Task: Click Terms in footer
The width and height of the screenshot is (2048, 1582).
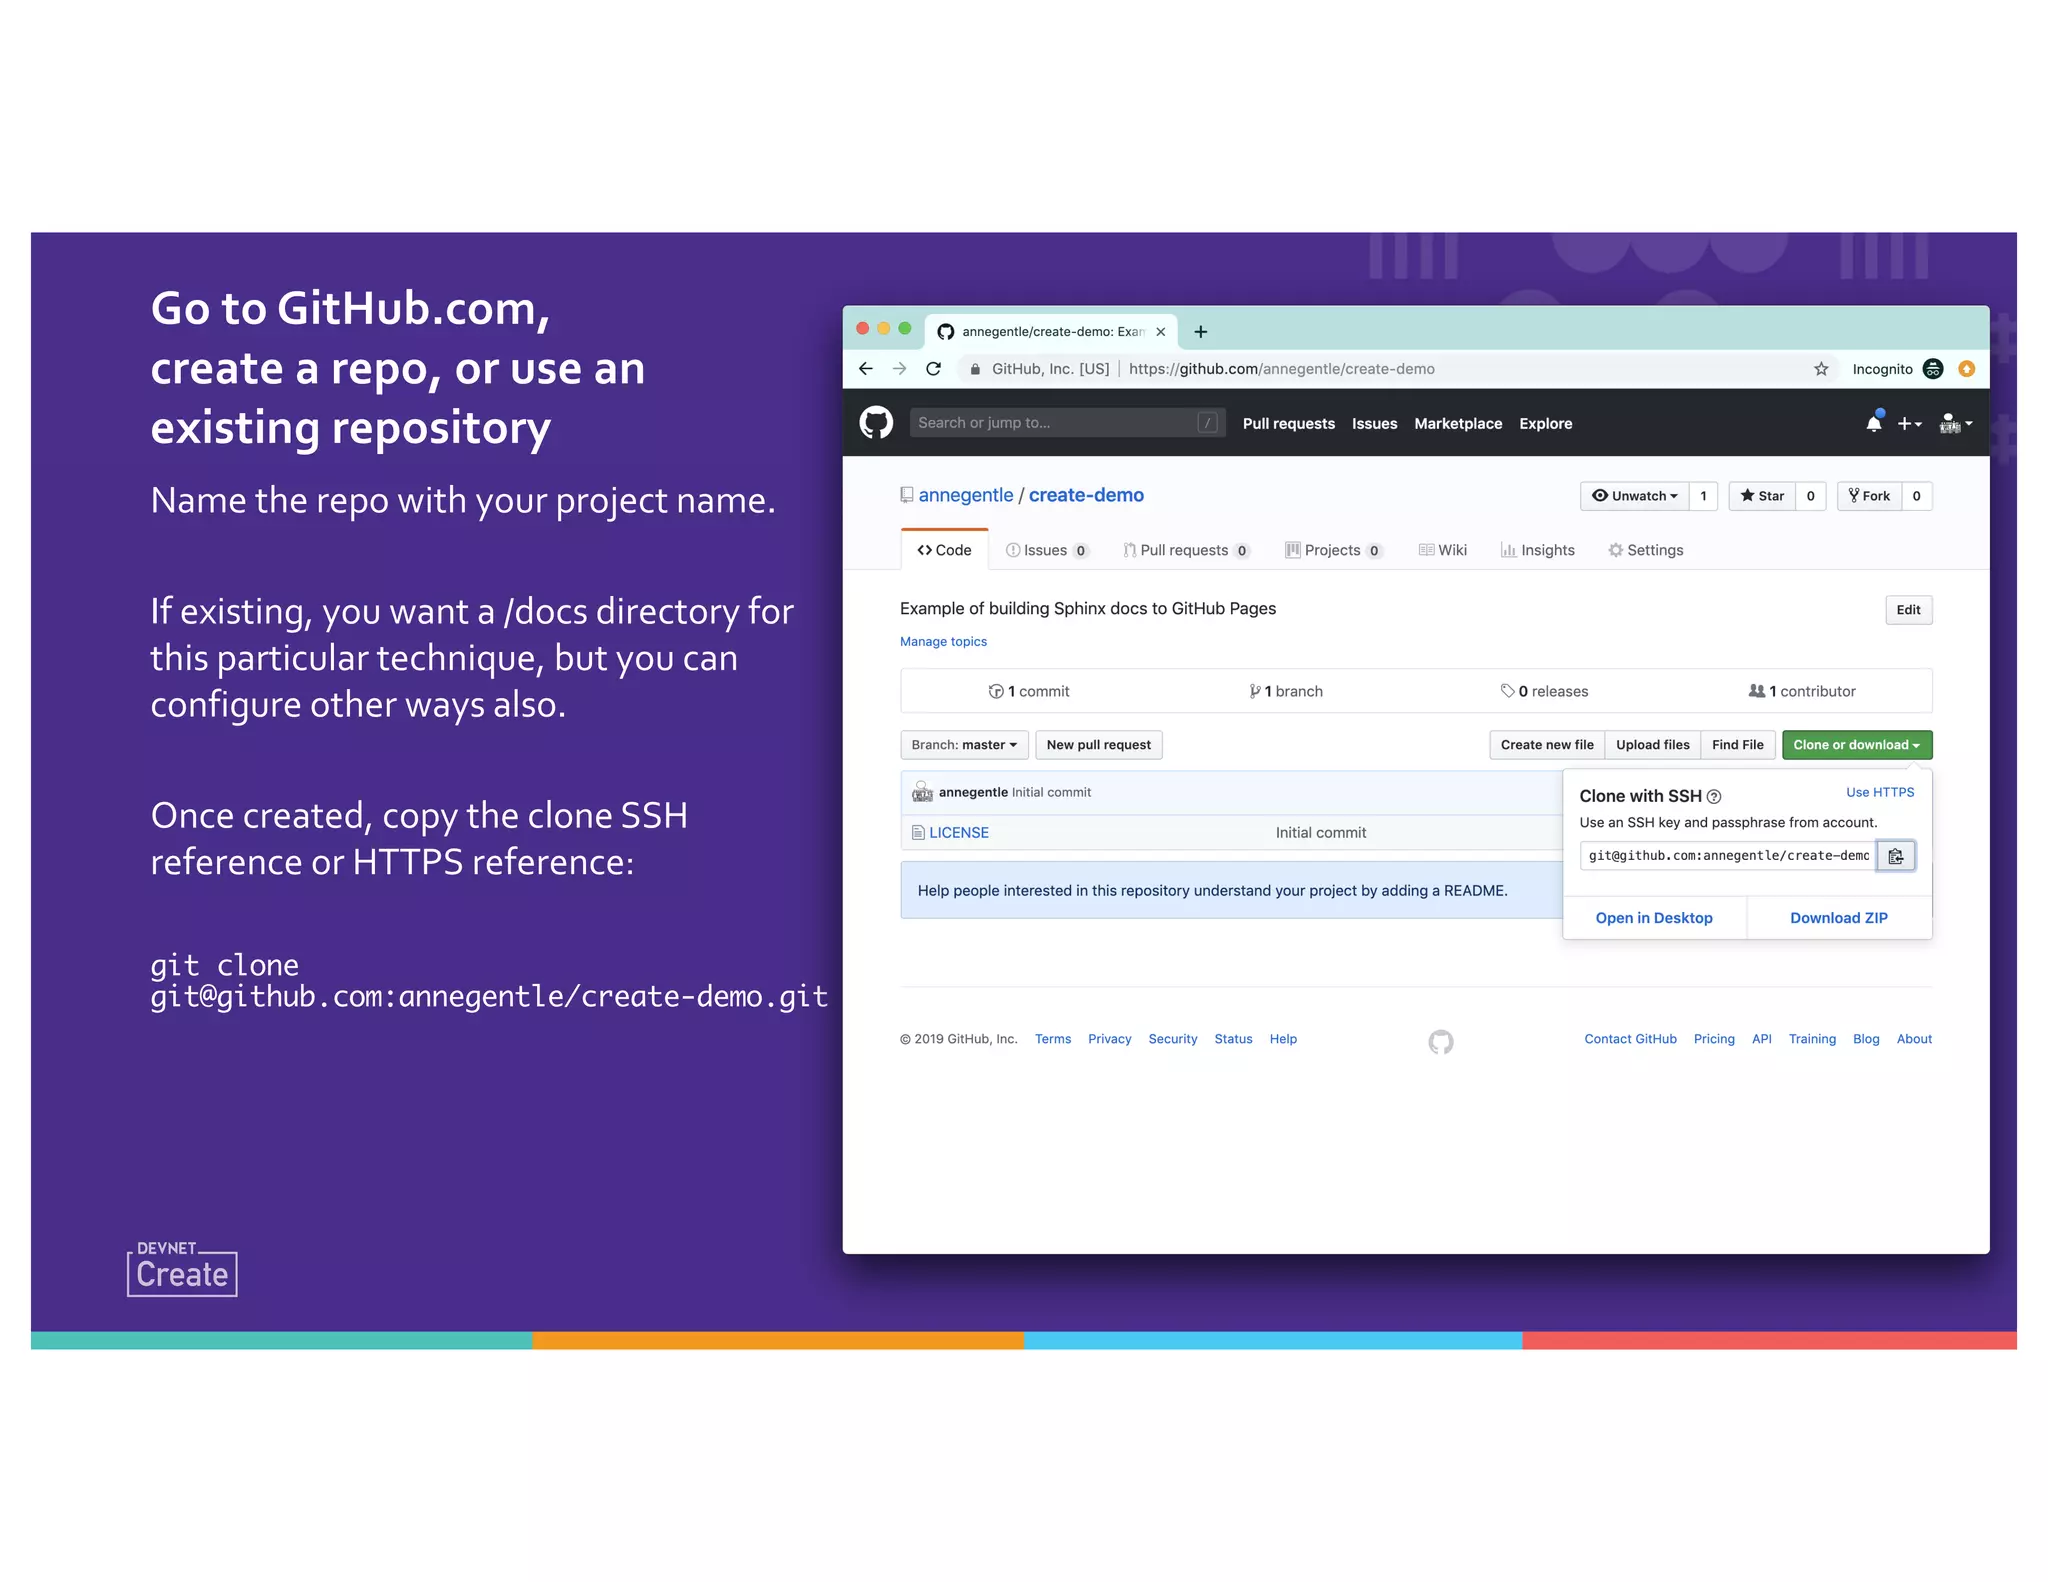Action: tap(1053, 1039)
